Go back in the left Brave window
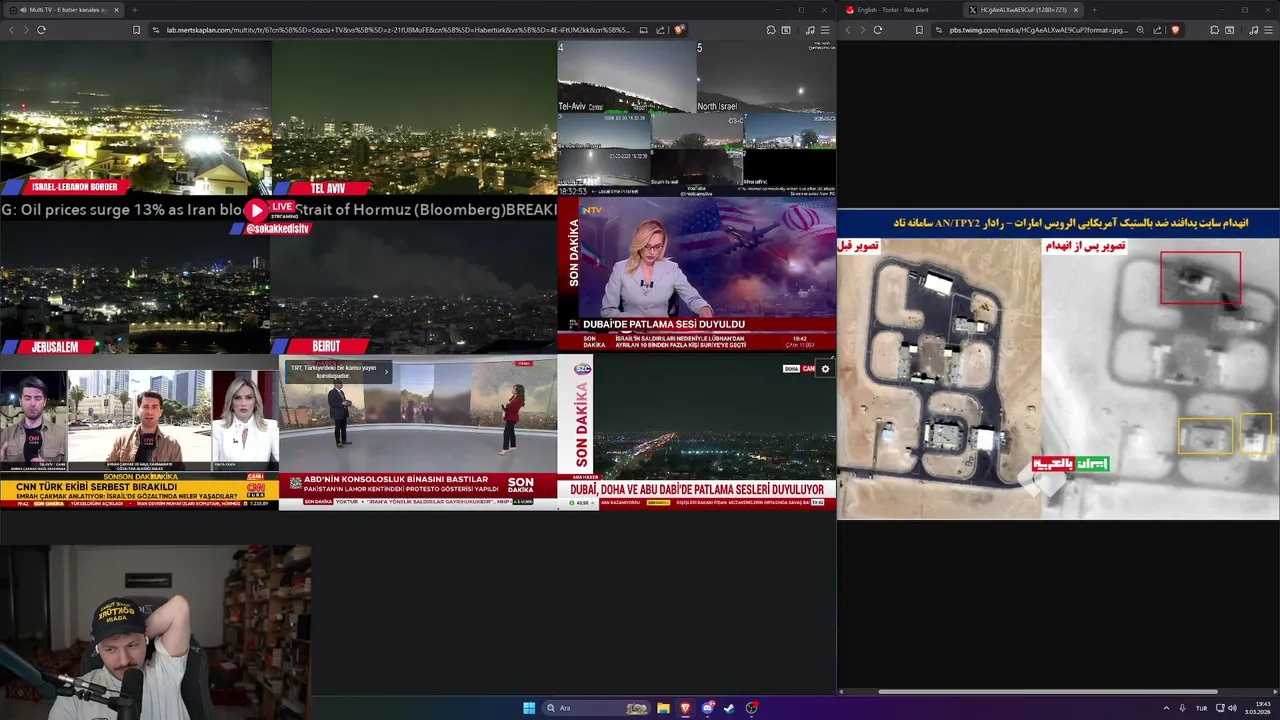Image resolution: width=1280 pixels, height=720 pixels. pyautogui.click(x=12, y=30)
